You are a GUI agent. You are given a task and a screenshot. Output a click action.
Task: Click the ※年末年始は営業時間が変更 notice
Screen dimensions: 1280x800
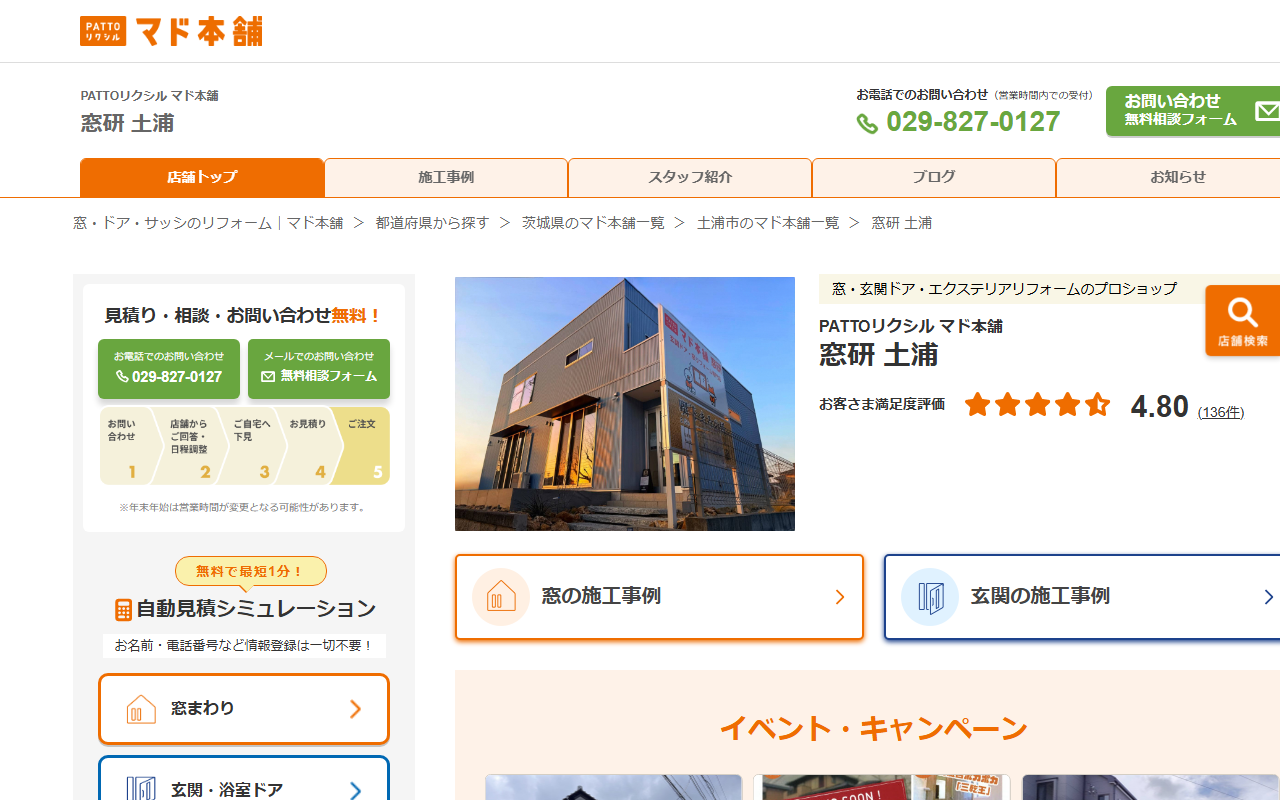(242, 507)
